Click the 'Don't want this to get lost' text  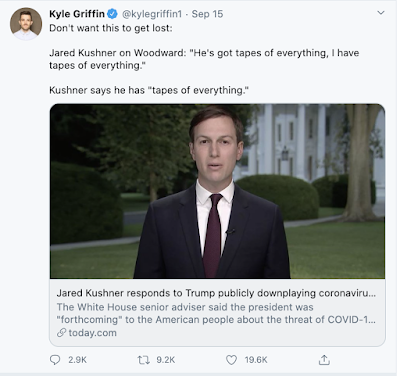pos(111,28)
